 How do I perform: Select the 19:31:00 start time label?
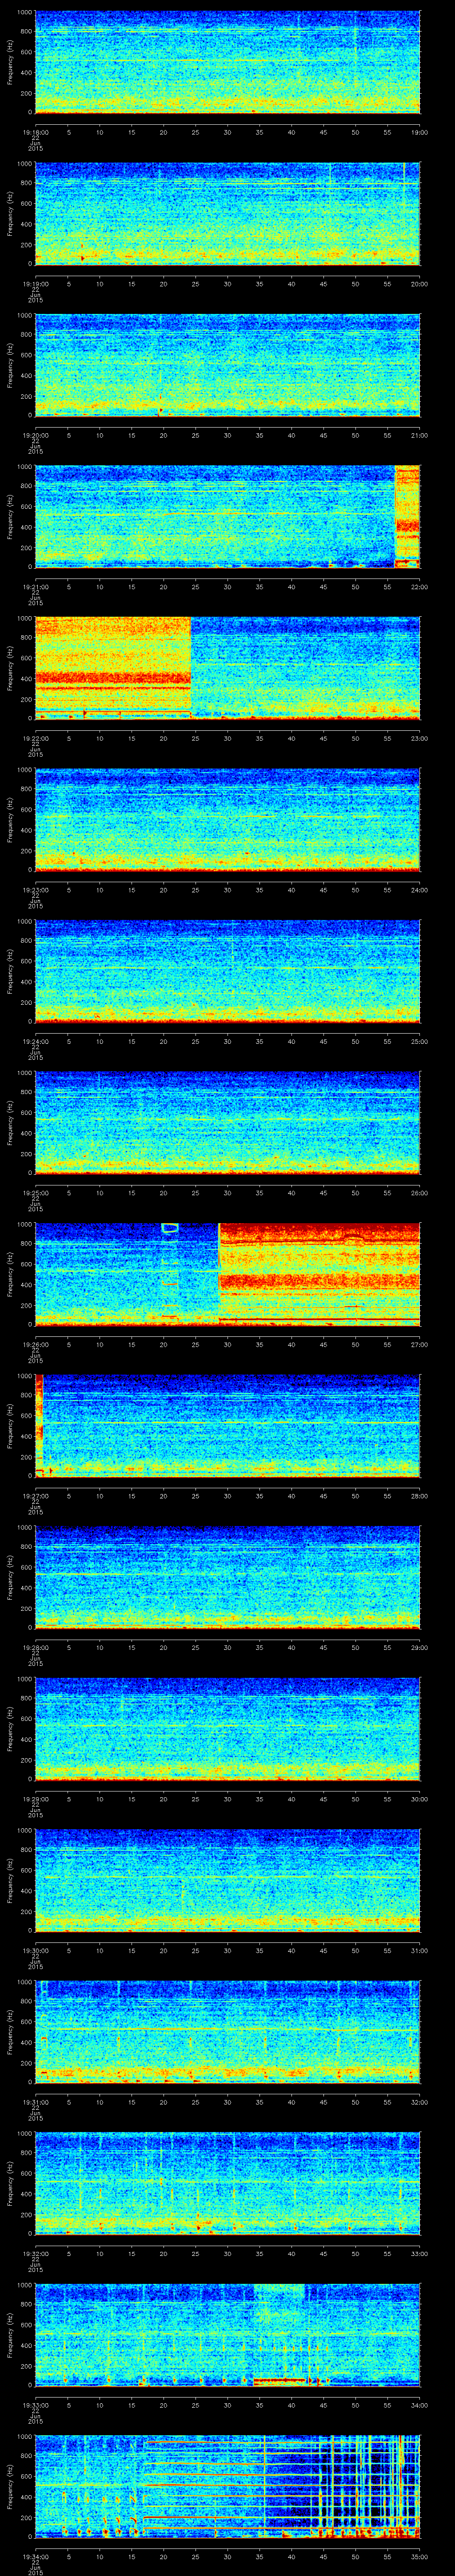(x=35, y=2102)
